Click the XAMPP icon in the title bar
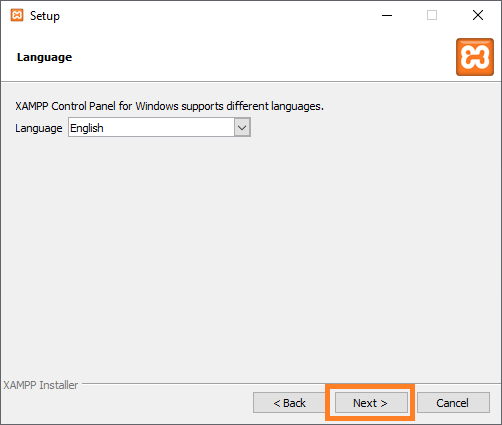This screenshot has width=502, height=425. pos(17,15)
